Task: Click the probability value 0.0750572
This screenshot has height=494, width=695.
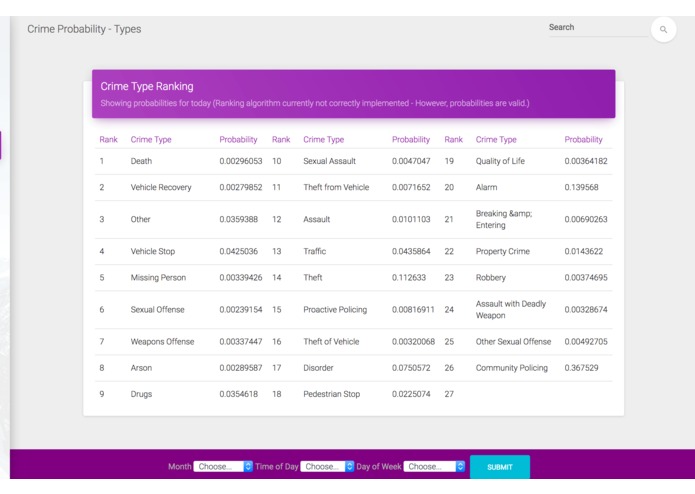Action: pyautogui.click(x=411, y=368)
